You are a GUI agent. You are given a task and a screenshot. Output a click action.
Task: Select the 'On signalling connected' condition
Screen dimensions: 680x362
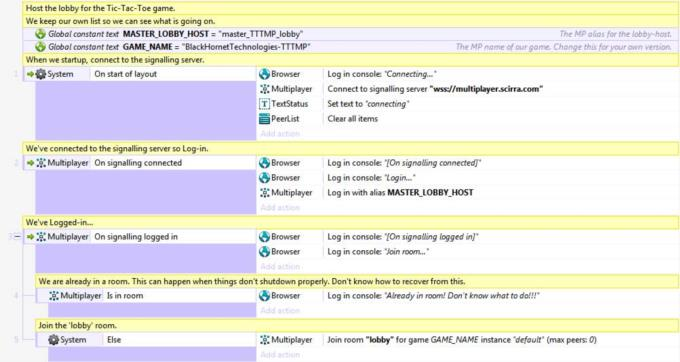(138, 163)
